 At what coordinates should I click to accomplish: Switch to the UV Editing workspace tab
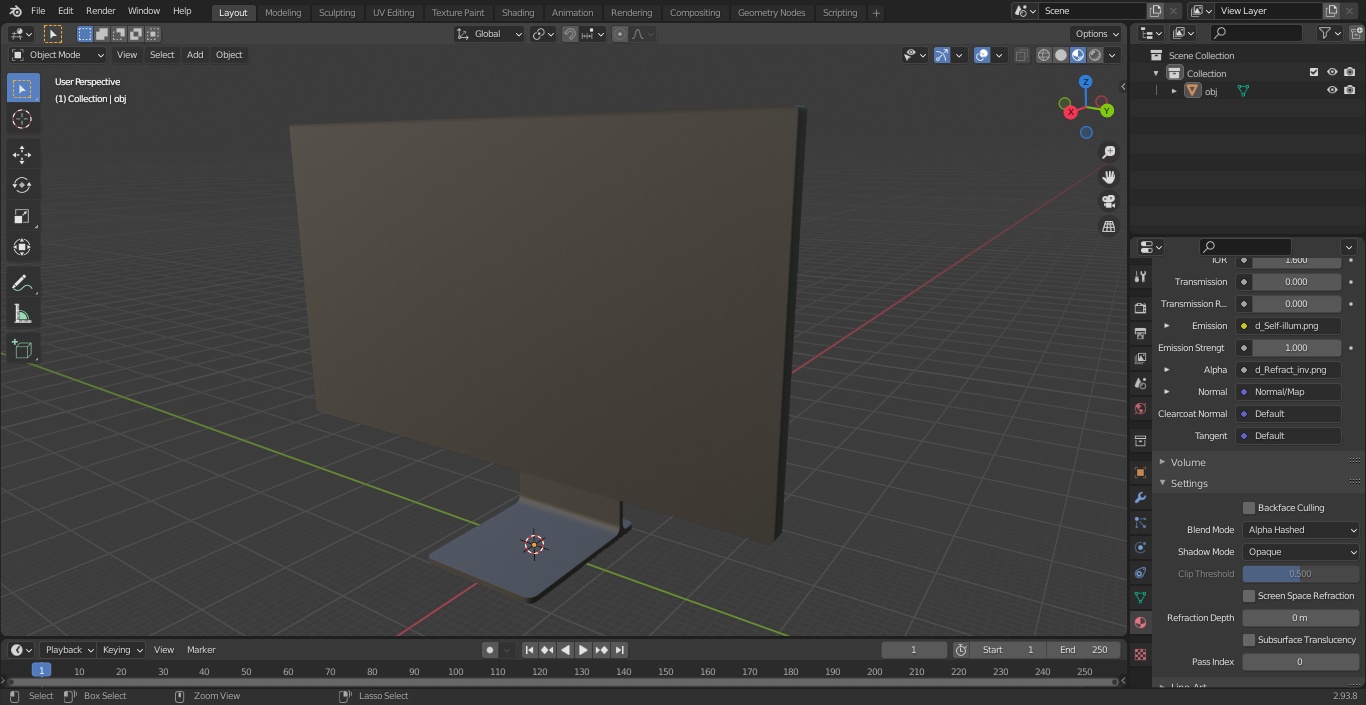[393, 13]
